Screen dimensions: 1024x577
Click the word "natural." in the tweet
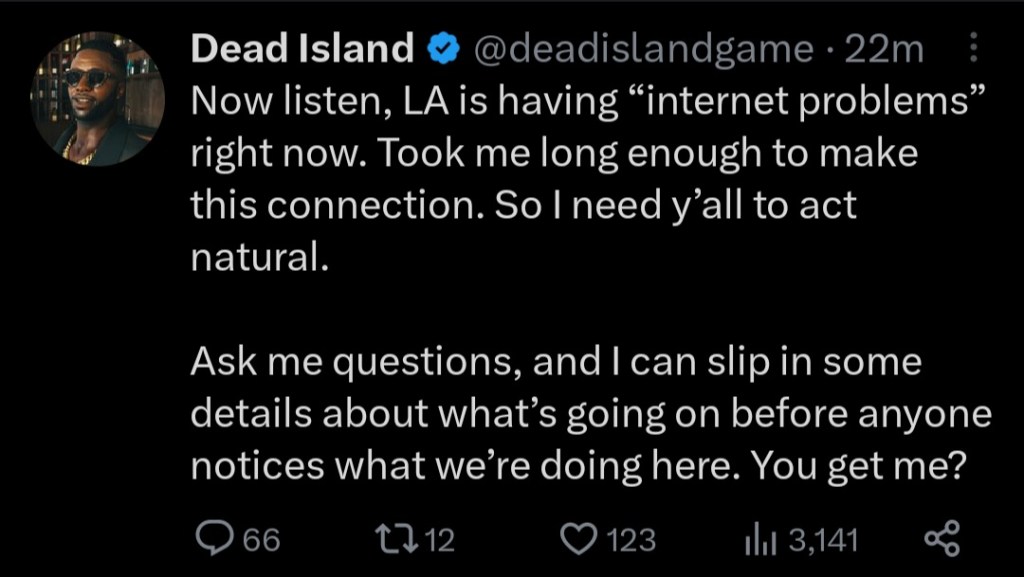[x=258, y=259]
